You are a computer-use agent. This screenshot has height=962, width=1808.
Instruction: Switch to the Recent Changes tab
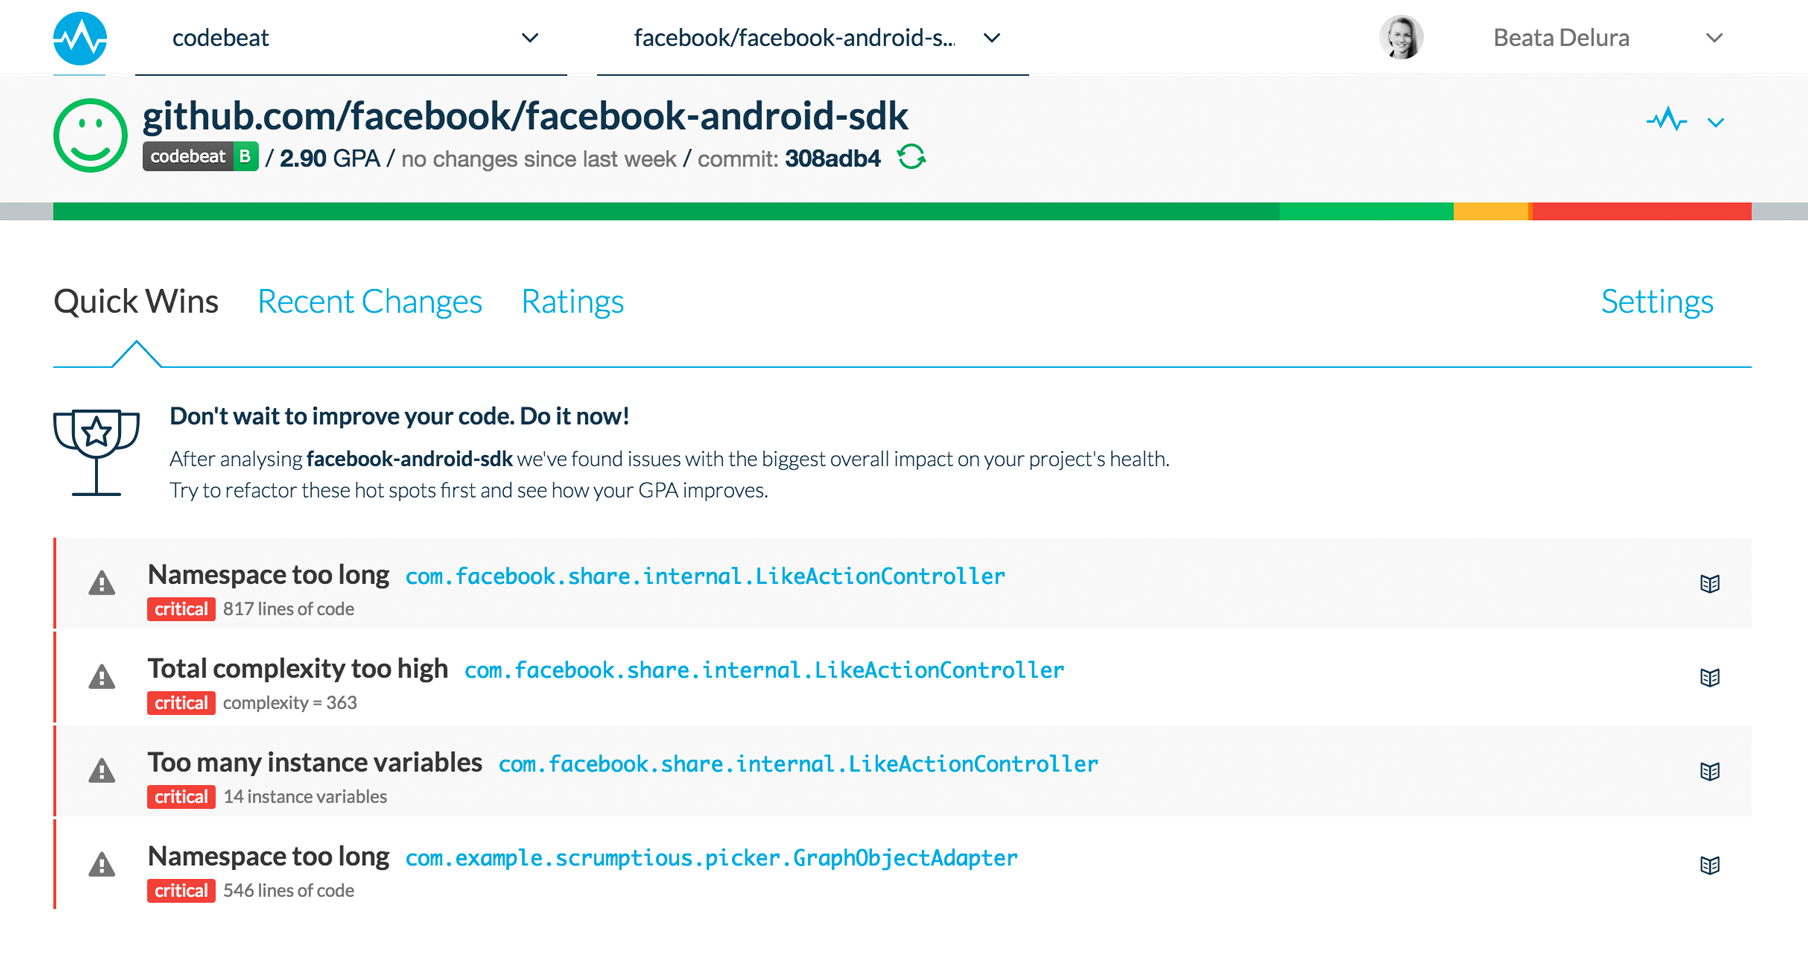tap(369, 301)
